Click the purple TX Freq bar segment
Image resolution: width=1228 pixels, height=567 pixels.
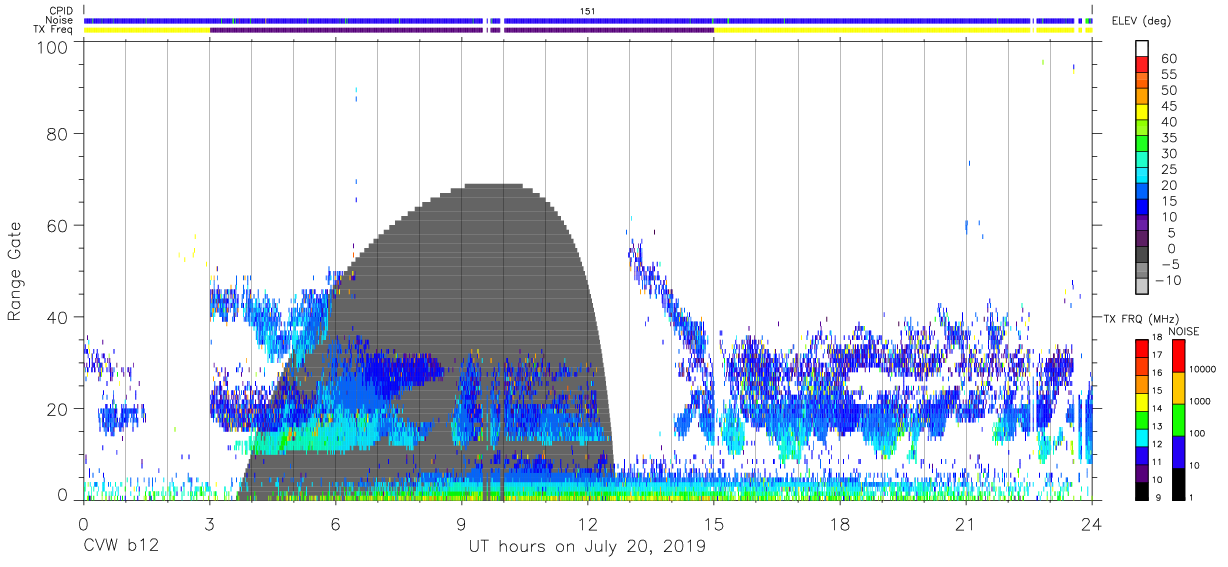pos(461,30)
